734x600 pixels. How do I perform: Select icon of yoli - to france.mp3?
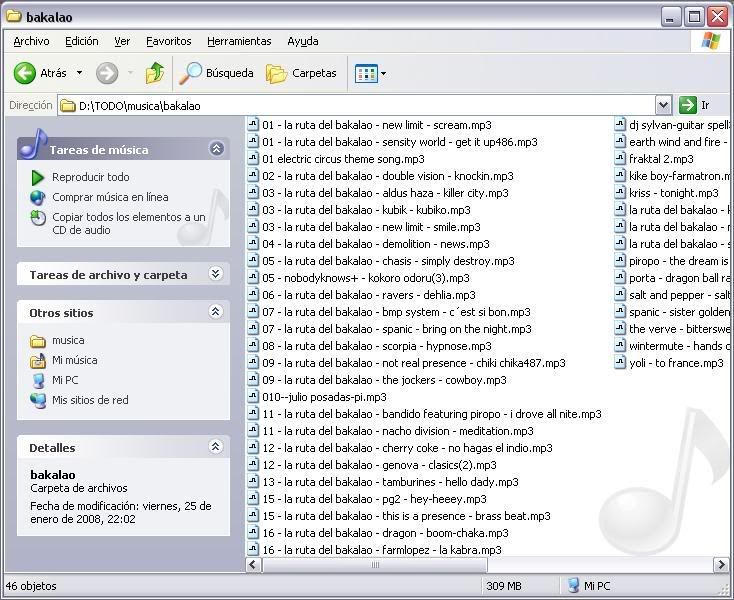(620, 362)
